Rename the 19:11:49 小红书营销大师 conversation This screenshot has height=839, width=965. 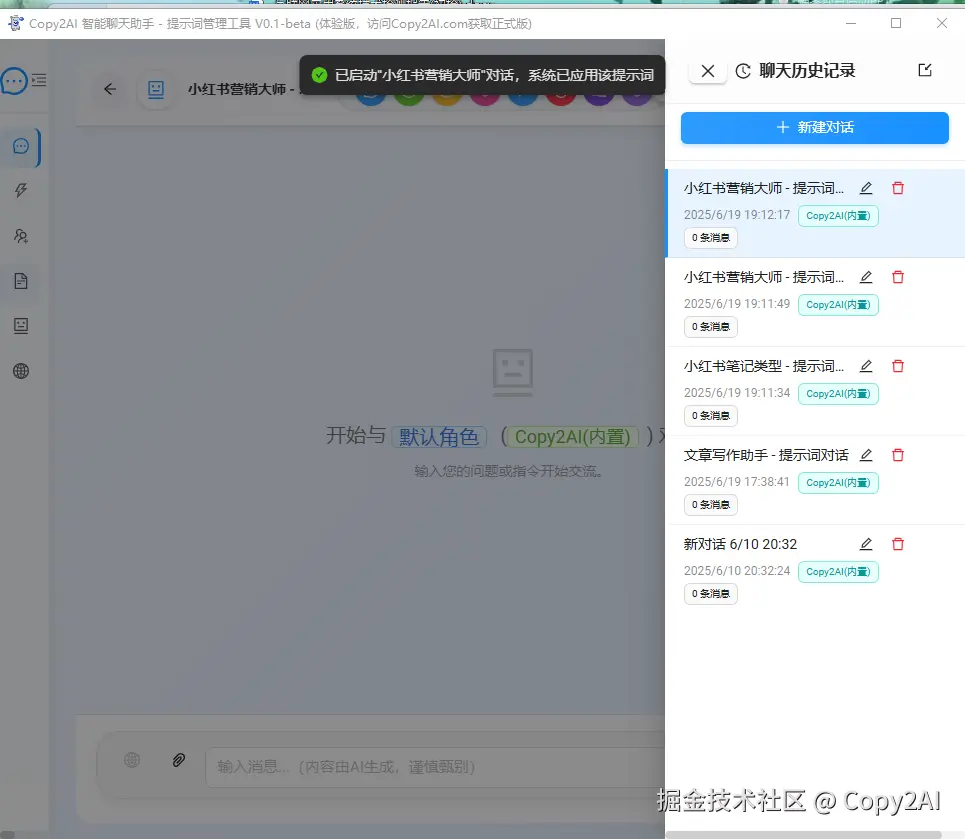click(866, 277)
